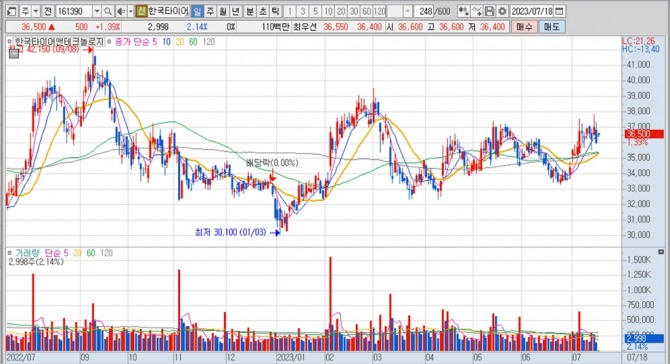
Task: Click the 한국타이어앤테크놀로지 chart label
Action: pos(59,41)
